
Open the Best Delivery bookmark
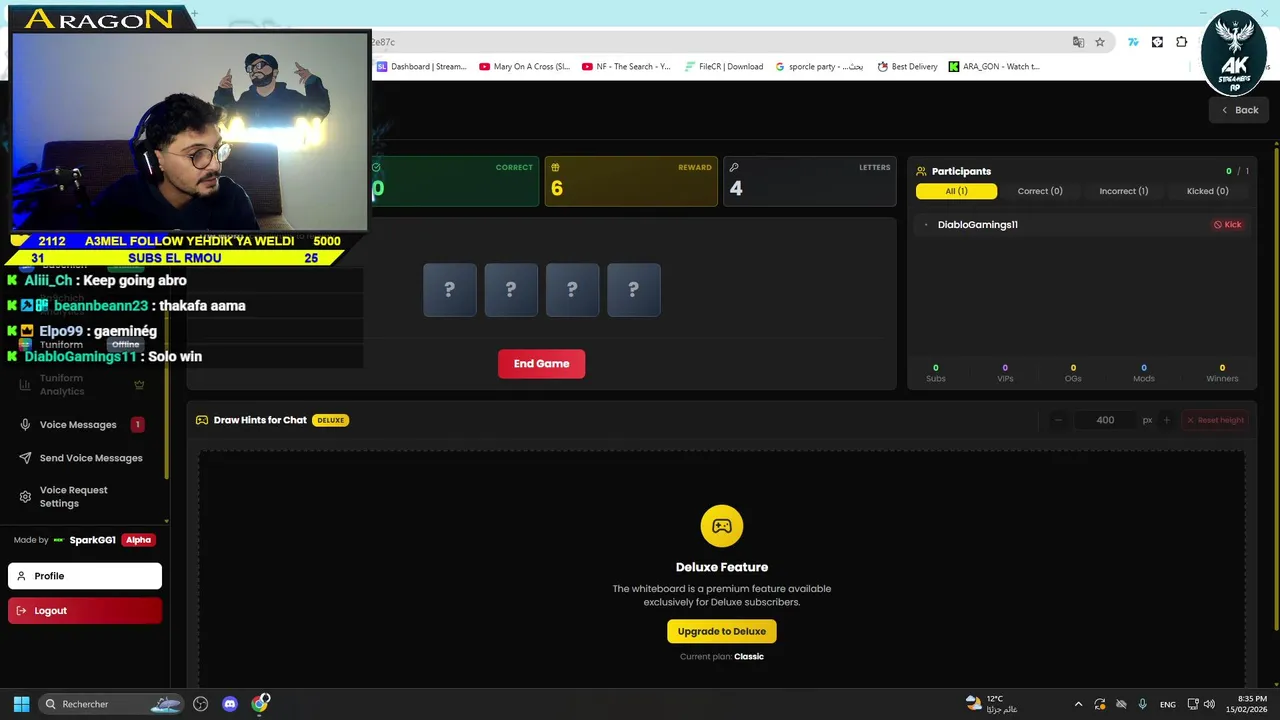(x=907, y=67)
